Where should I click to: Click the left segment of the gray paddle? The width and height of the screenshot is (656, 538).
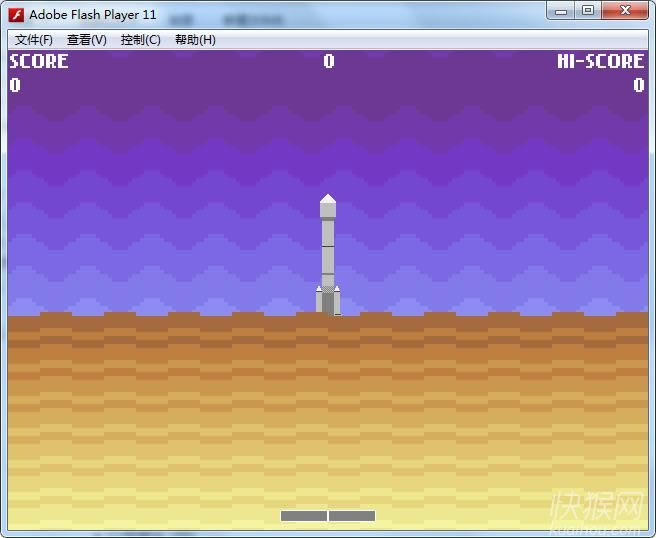point(304,516)
